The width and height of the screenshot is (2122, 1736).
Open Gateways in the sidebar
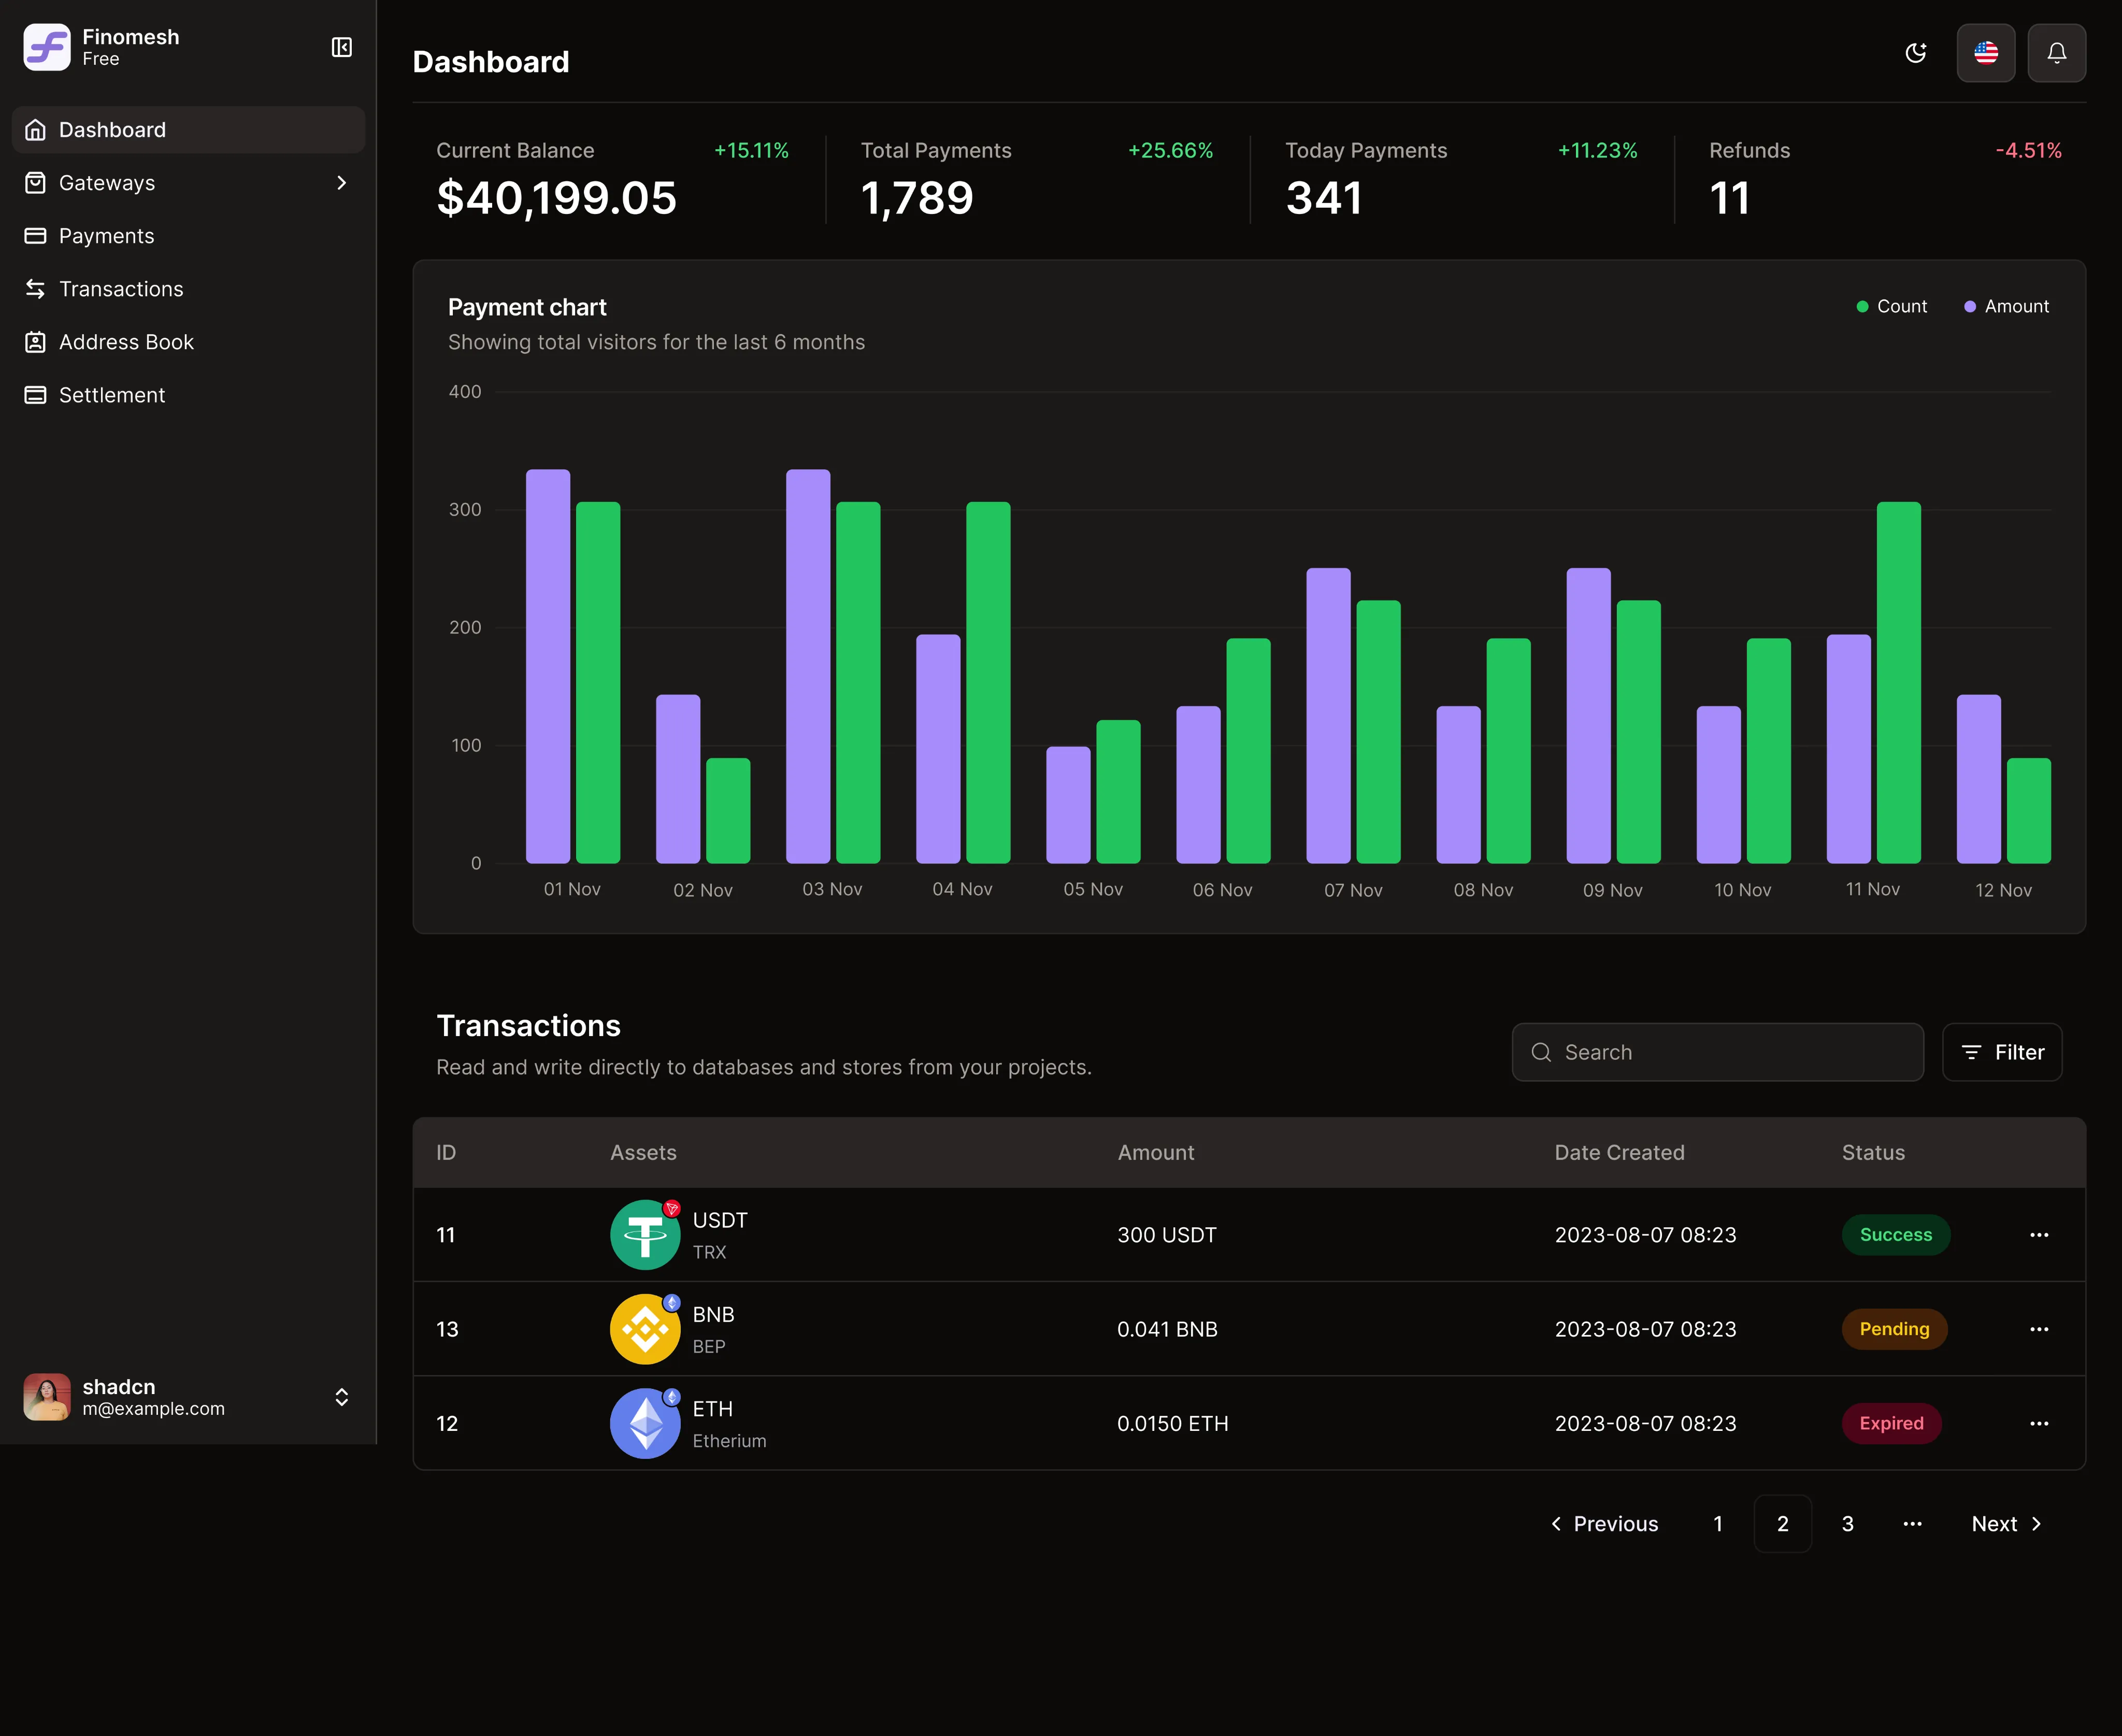[x=189, y=183]
